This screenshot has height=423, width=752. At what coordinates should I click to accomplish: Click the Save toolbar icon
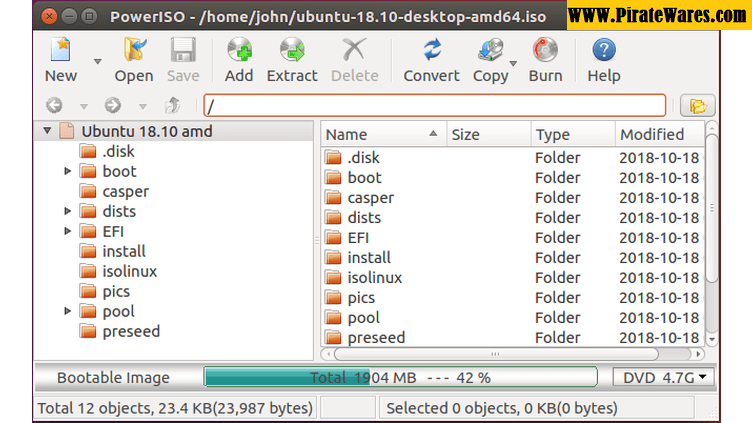[183, 50]
